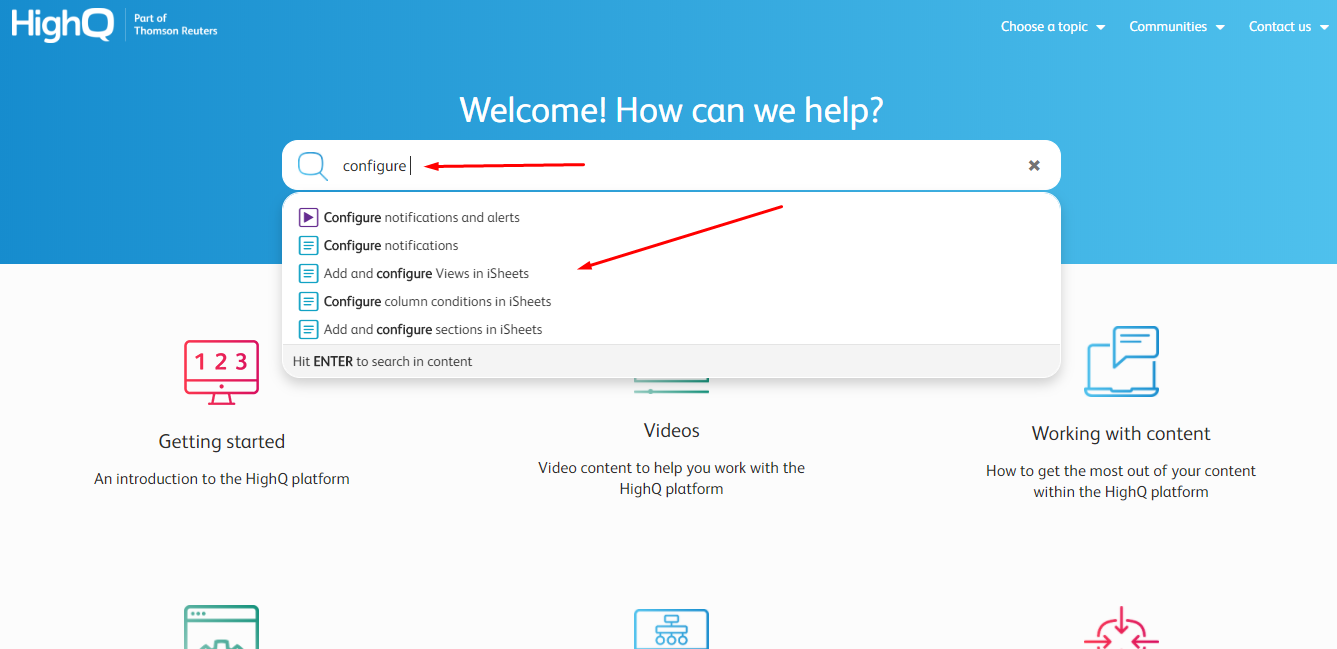Viewport: 1337px width, 649px height.
Task: Open the Getting started link
Action: coord(221,442)
